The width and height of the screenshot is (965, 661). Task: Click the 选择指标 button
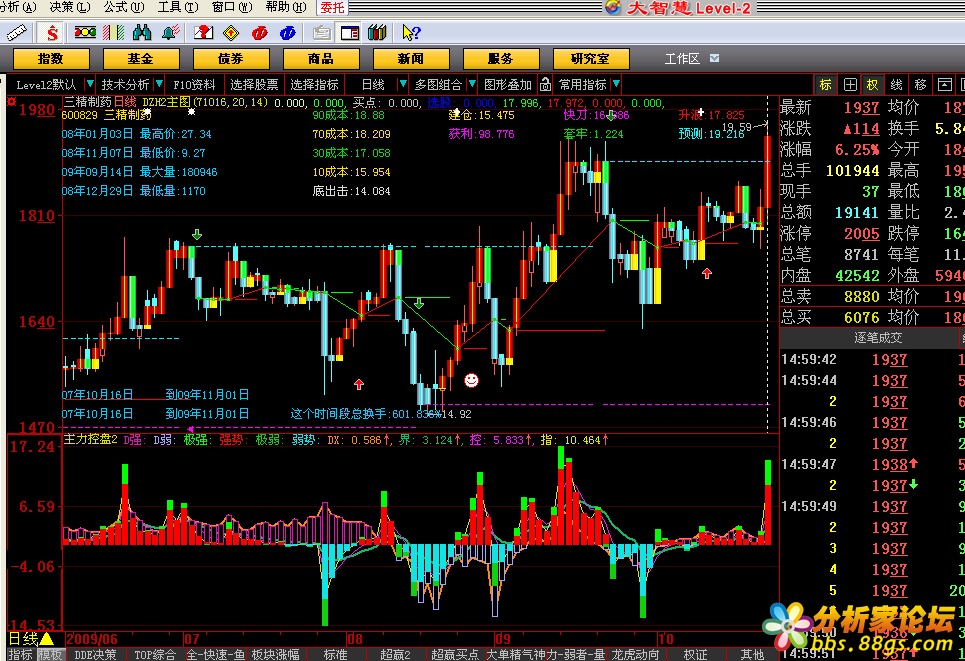tap(314, 84)
